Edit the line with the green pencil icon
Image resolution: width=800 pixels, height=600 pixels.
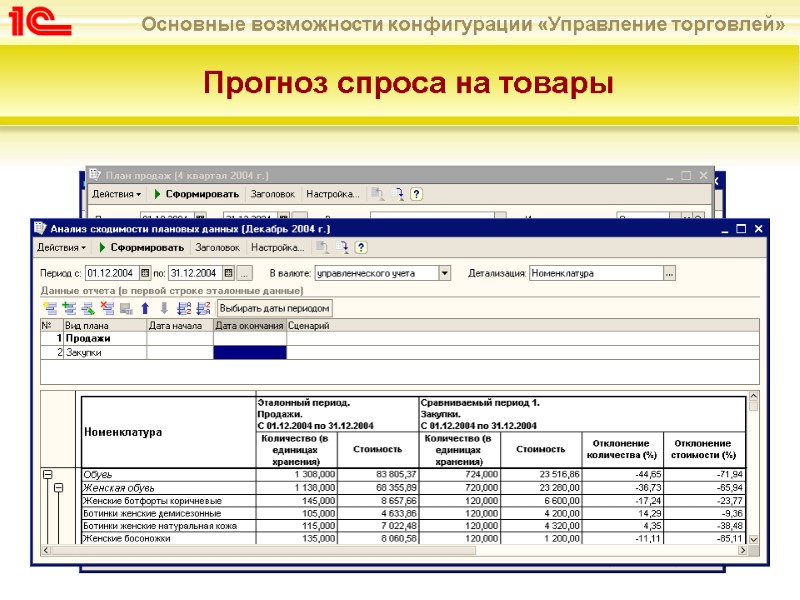(x=91, y=308)
